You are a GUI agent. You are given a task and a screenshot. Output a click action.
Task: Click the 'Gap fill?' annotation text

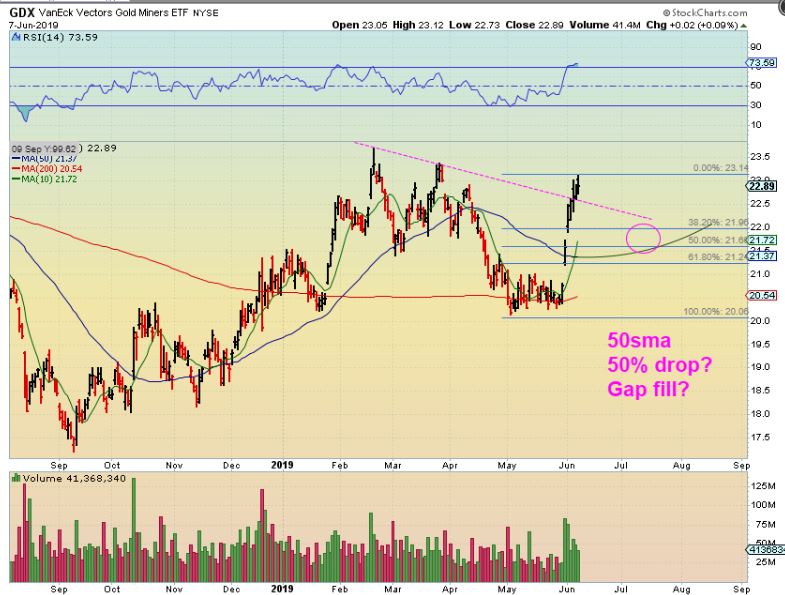[x=648, y=389]
